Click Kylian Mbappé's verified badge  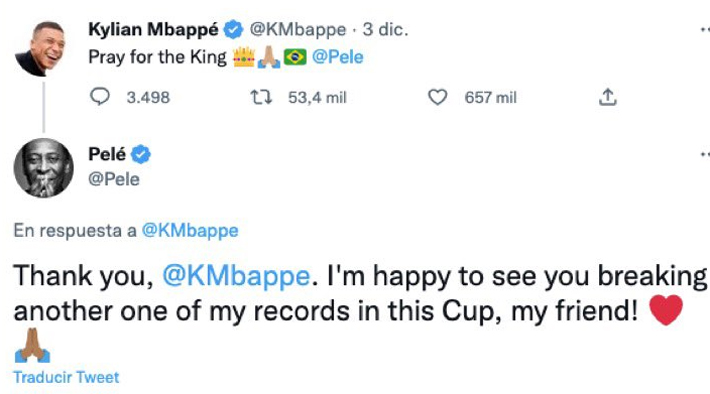pyautogui.click(x=233, y=30)
